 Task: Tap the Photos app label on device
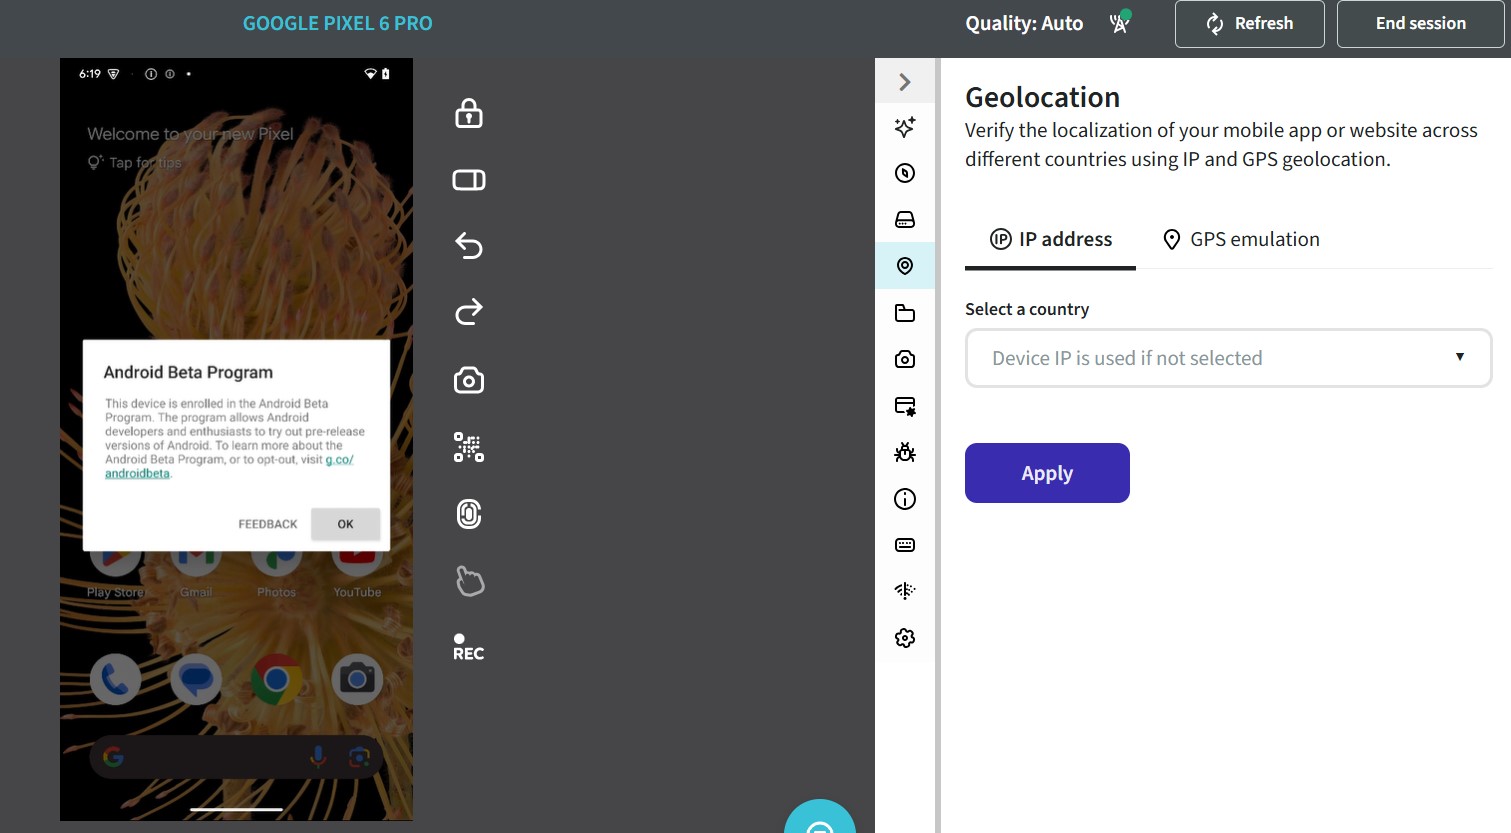277,592
